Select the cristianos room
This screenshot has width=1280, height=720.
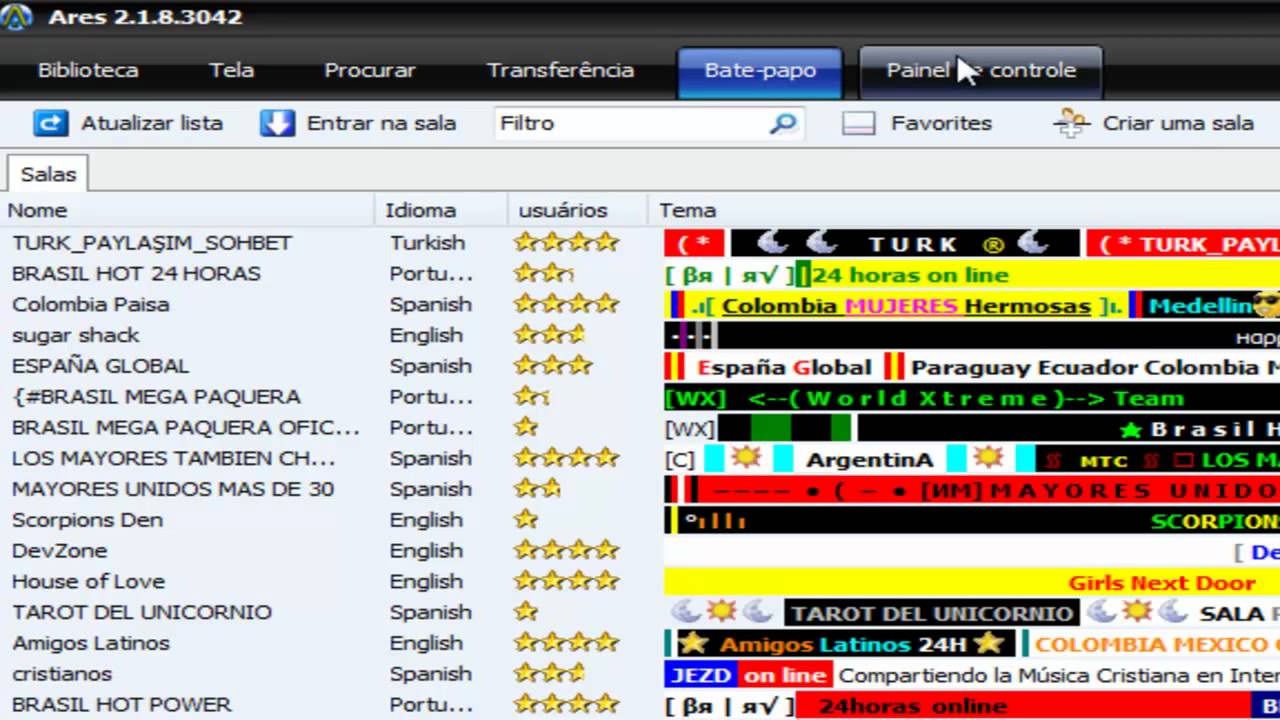click(61, 674)
